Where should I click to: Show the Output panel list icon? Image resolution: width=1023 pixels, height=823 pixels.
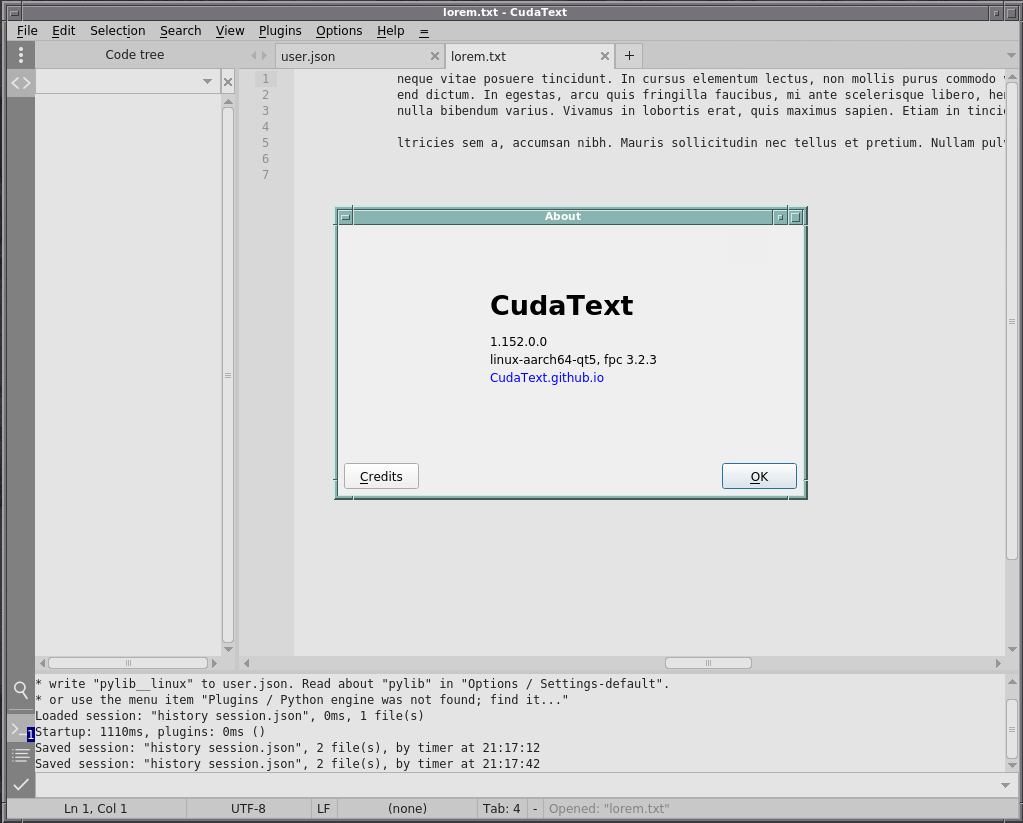pyautogui.click(x=20, y=755)
